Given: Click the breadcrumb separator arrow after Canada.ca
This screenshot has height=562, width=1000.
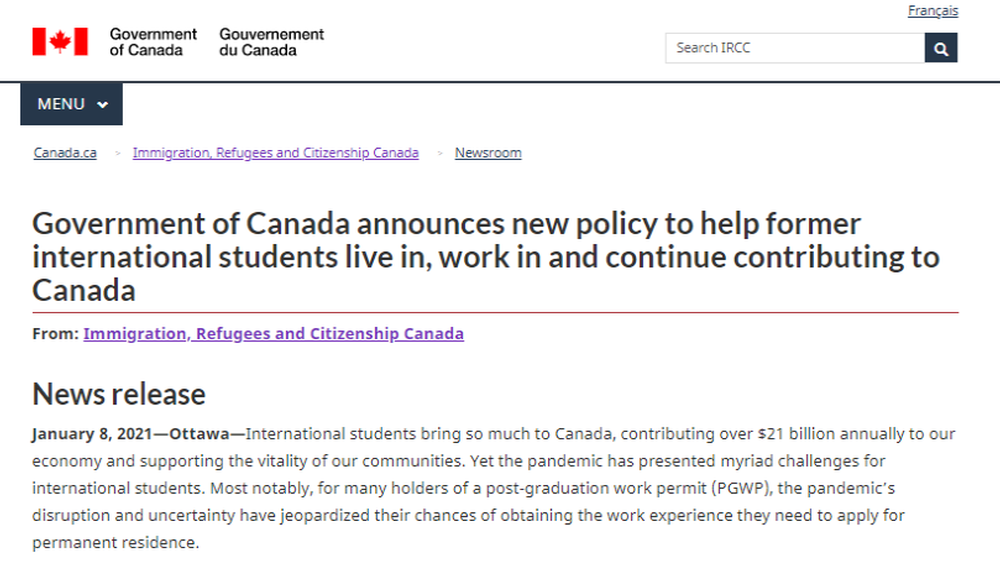Looking at the screenshot, I should 117,153.
